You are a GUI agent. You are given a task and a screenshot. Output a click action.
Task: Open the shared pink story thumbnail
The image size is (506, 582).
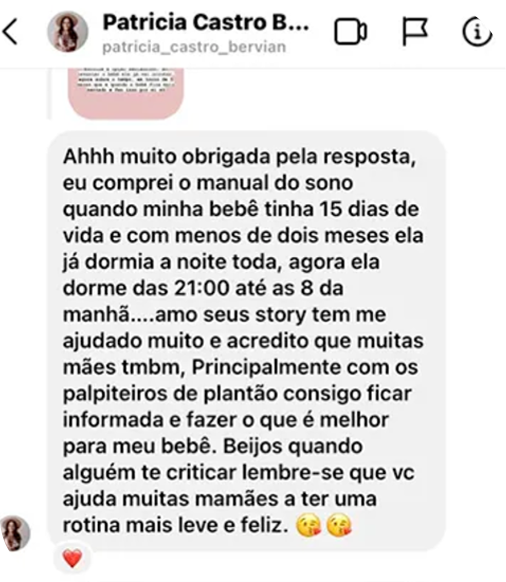[125, 93]
